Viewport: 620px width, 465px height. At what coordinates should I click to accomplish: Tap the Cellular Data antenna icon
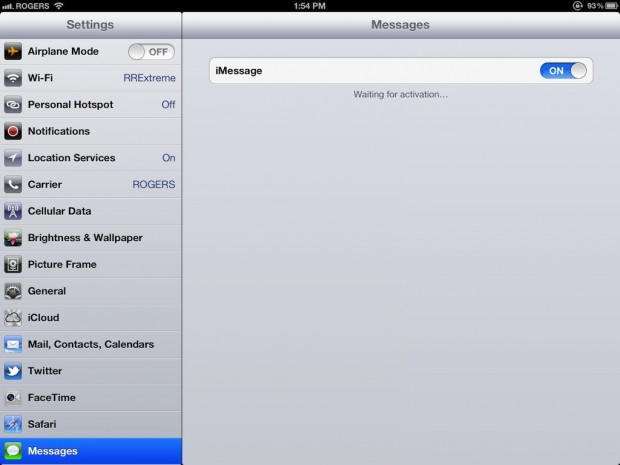pyautogui.click(x=13, y=211)
